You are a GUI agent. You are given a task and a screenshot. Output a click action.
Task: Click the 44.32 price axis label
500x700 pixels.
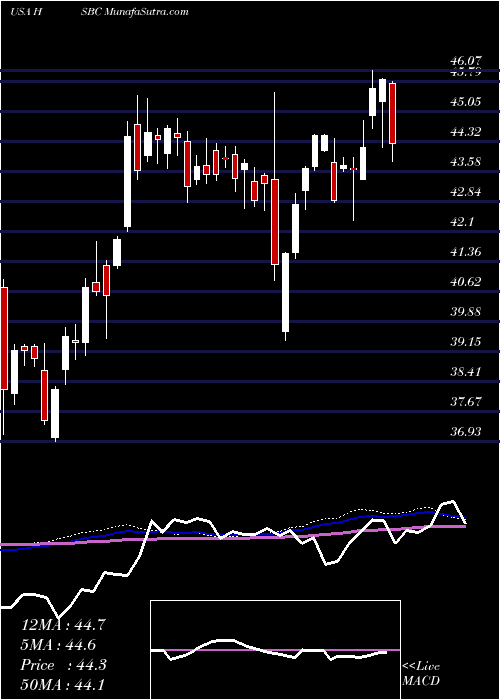pyautogui.click(x=465, y=132)
